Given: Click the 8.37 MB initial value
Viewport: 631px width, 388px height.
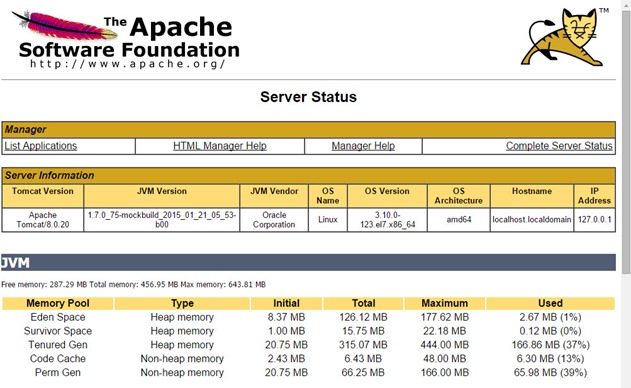Looking at the screenshot, I should (x=287, y=317).
